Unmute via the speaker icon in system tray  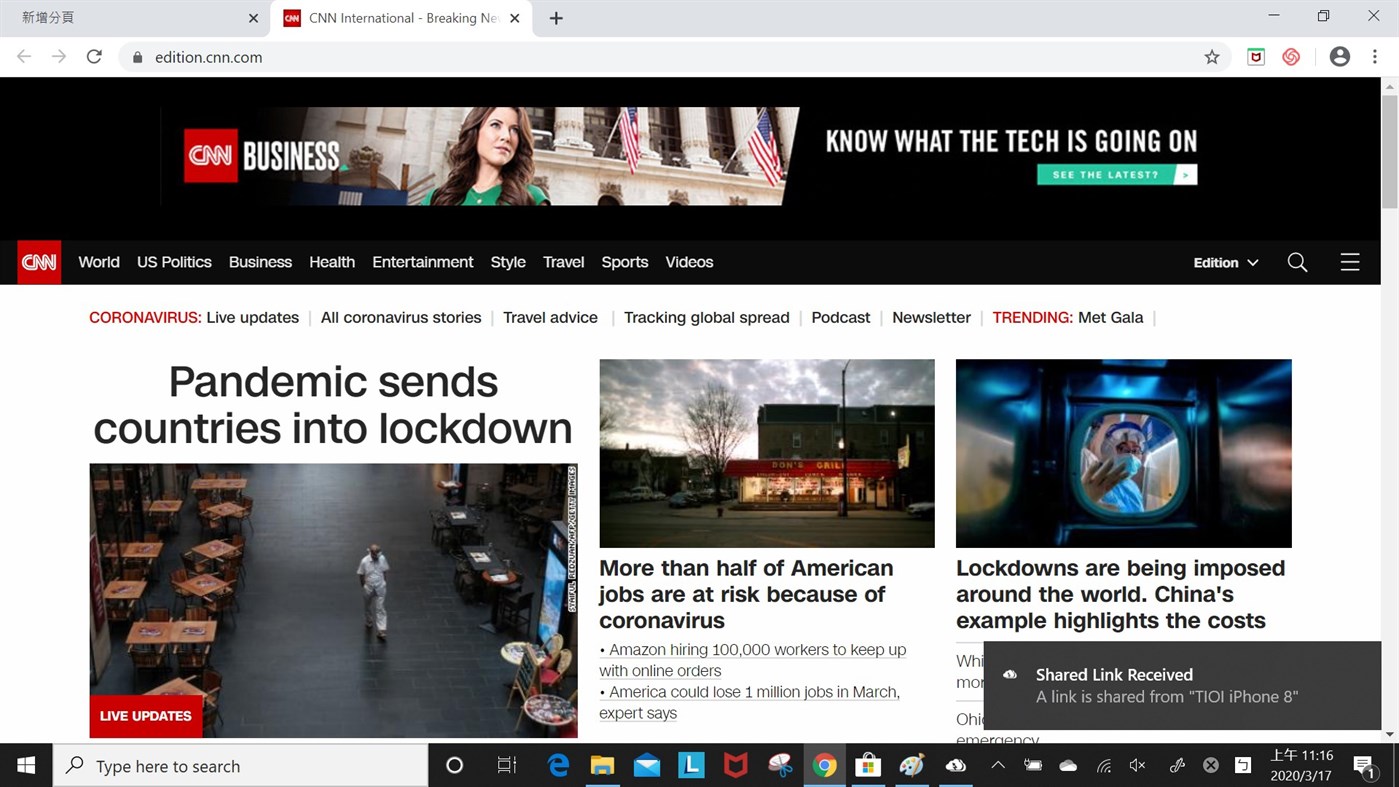point(1138,766)
